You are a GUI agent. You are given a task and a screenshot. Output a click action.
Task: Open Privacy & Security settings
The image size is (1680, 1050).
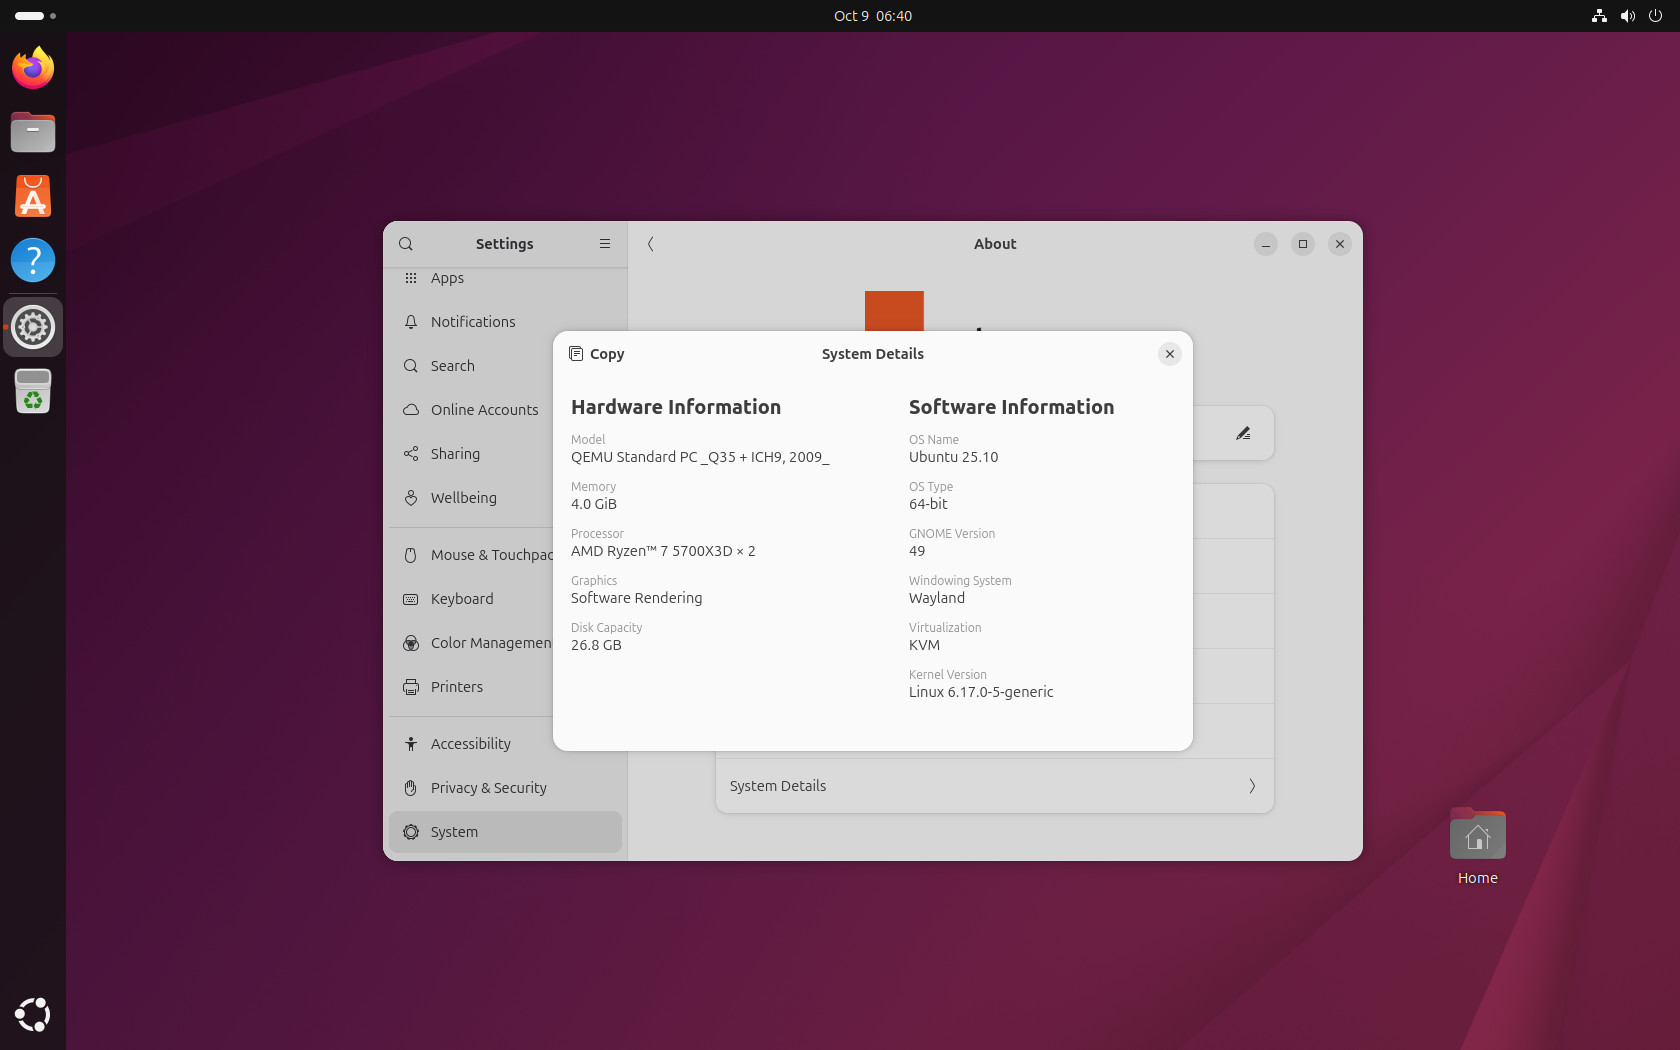click(x=488, y=788)
